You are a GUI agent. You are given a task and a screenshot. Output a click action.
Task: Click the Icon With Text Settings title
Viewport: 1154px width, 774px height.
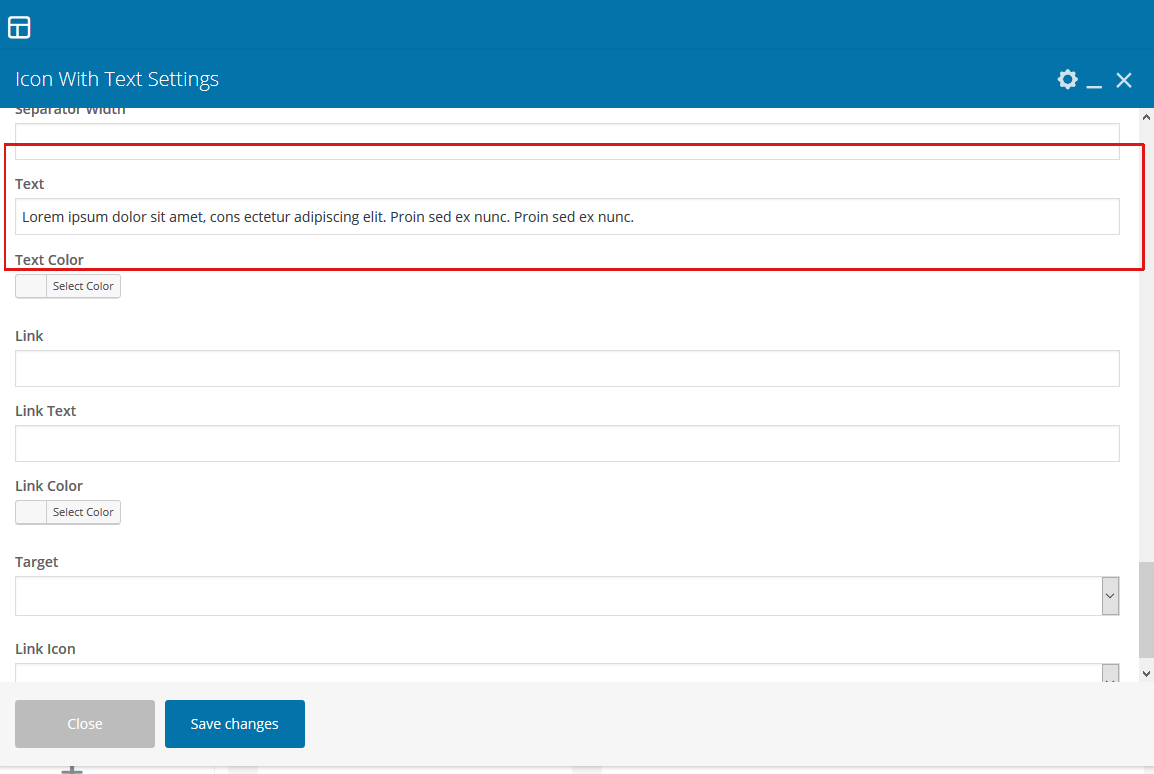click(x=117, y=80)
